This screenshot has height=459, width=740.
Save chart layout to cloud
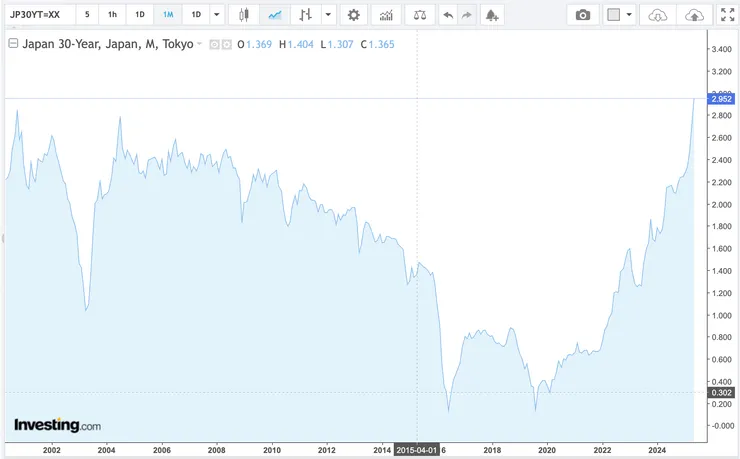(x=694, y=15)
